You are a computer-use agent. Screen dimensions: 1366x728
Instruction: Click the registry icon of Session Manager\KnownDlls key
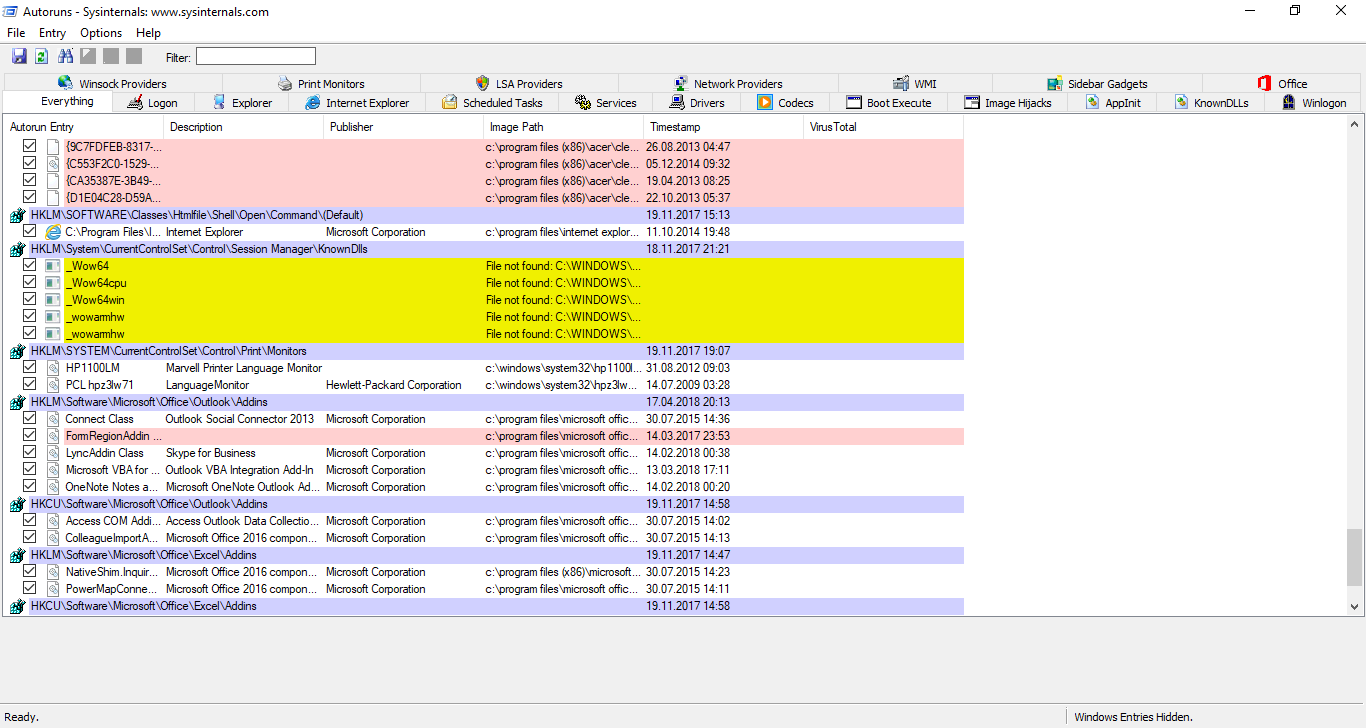[x=17, y=249]
